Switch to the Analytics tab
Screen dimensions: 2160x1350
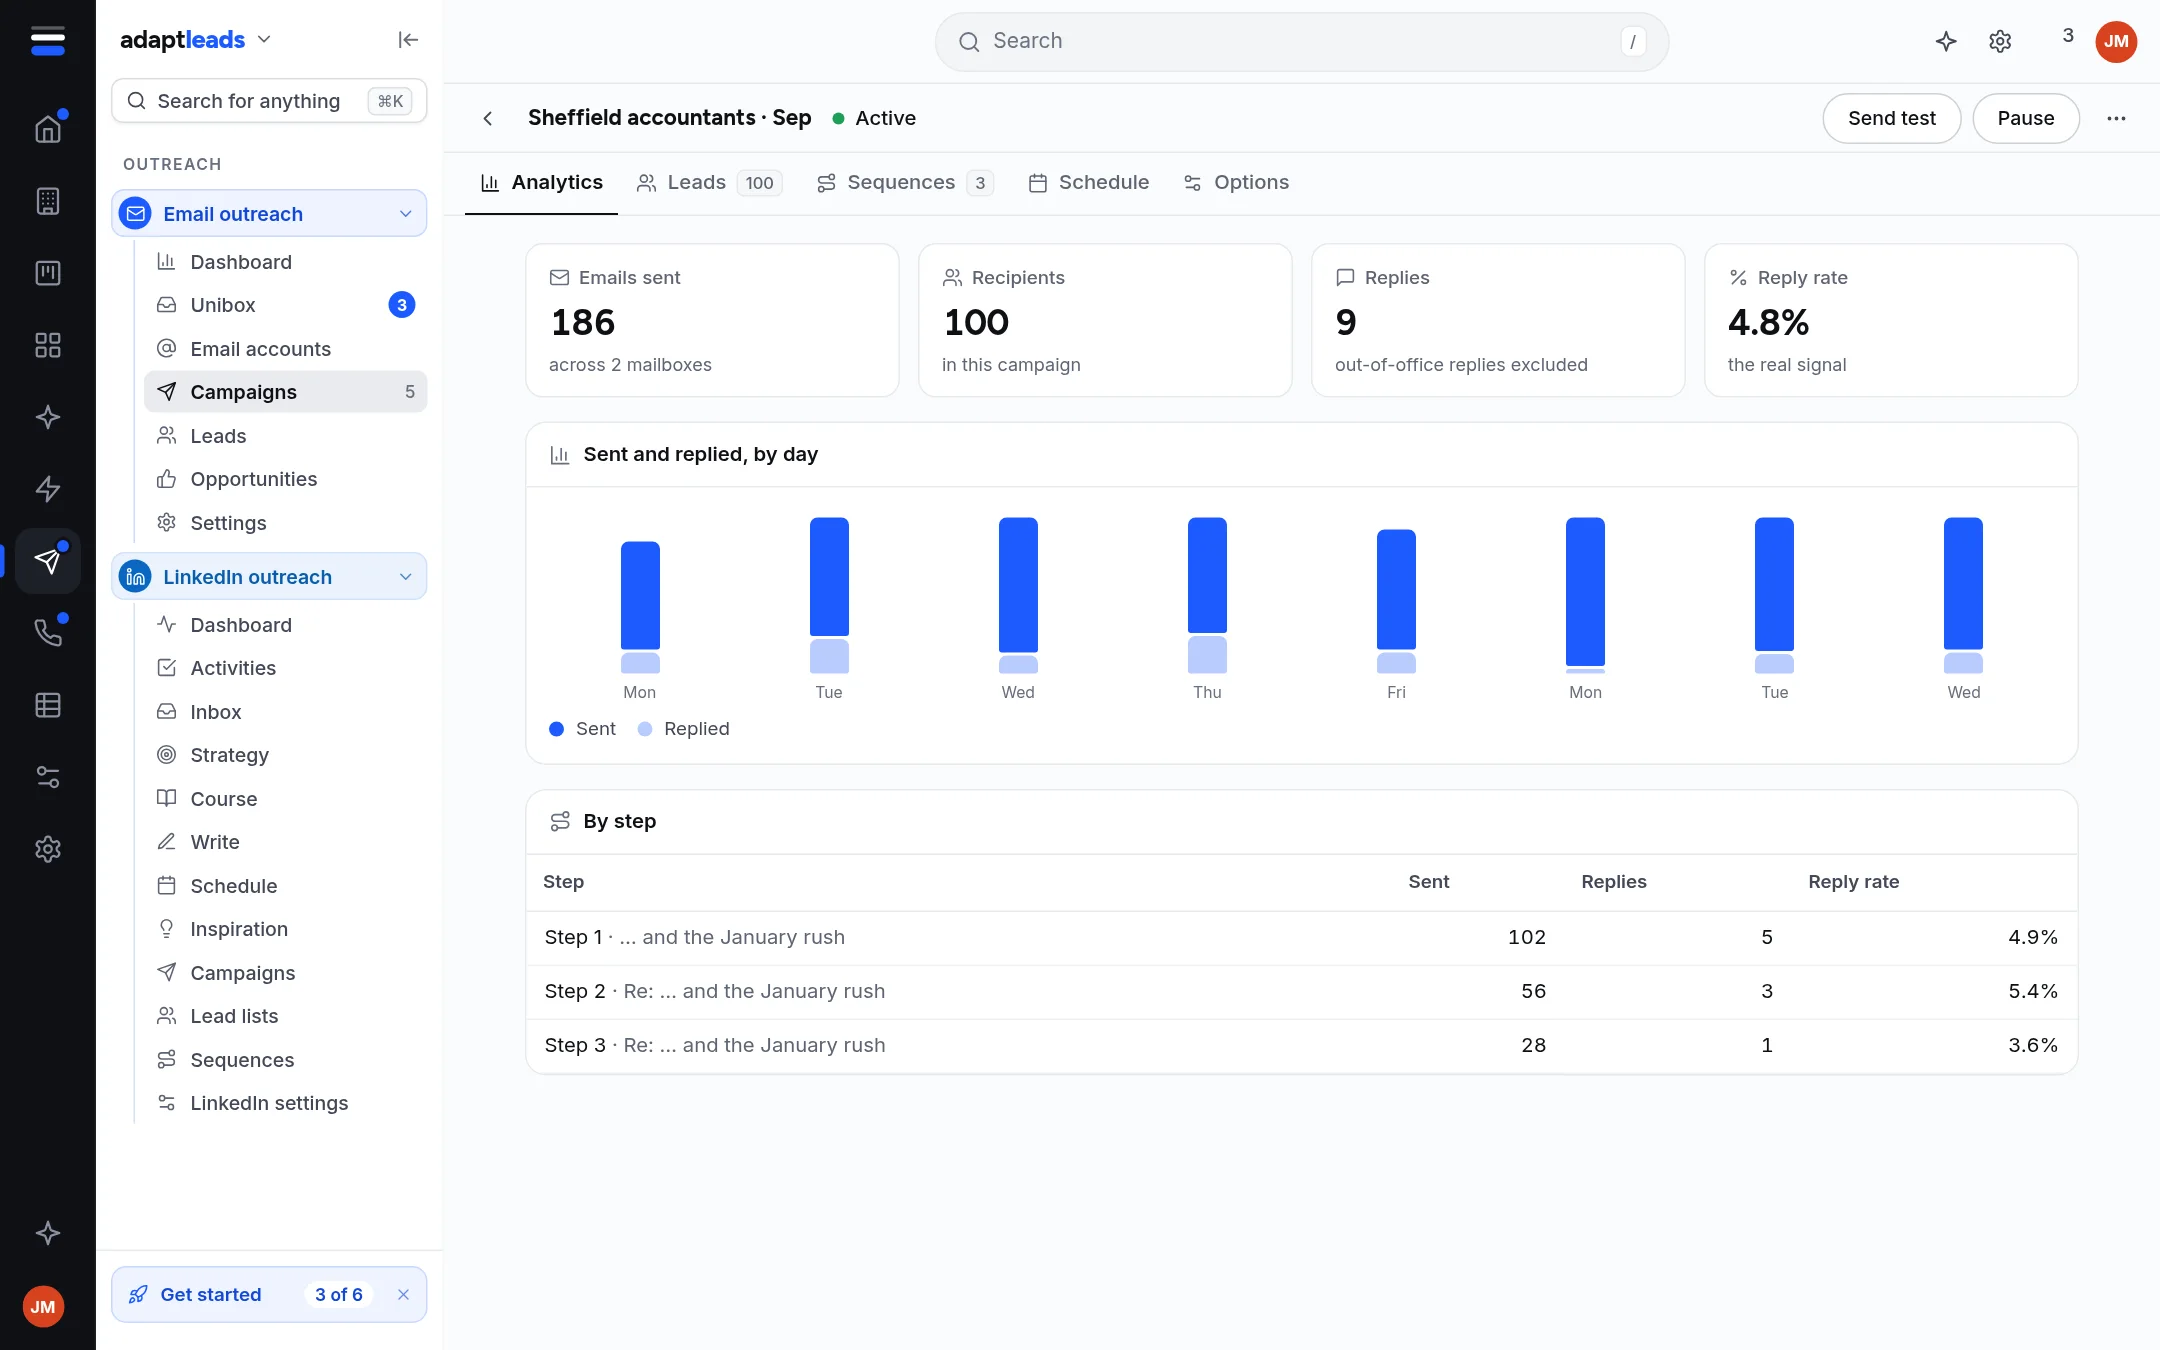coord(541,182)
